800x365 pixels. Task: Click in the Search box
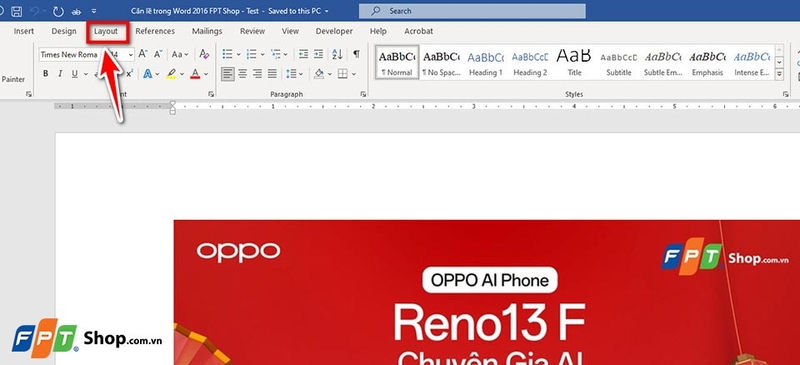point(472,11)
